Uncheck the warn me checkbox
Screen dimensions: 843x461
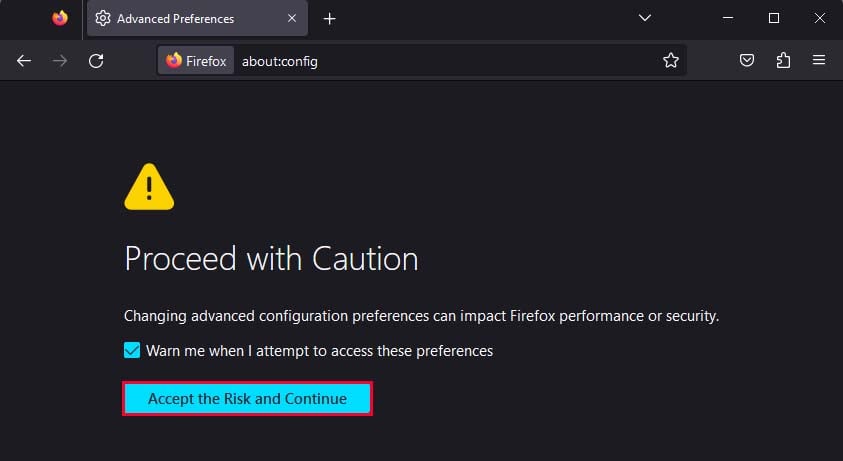point(132,351)
